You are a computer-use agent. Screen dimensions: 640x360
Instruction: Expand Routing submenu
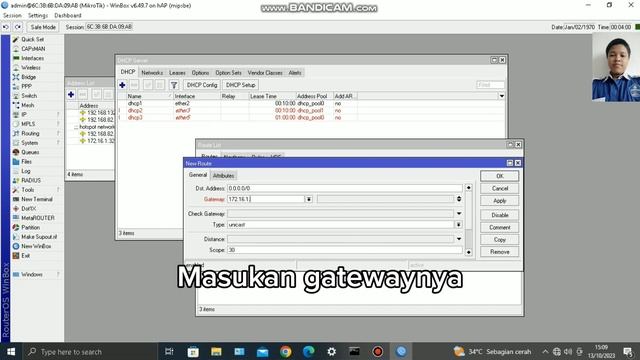click(x=37, y=133)
